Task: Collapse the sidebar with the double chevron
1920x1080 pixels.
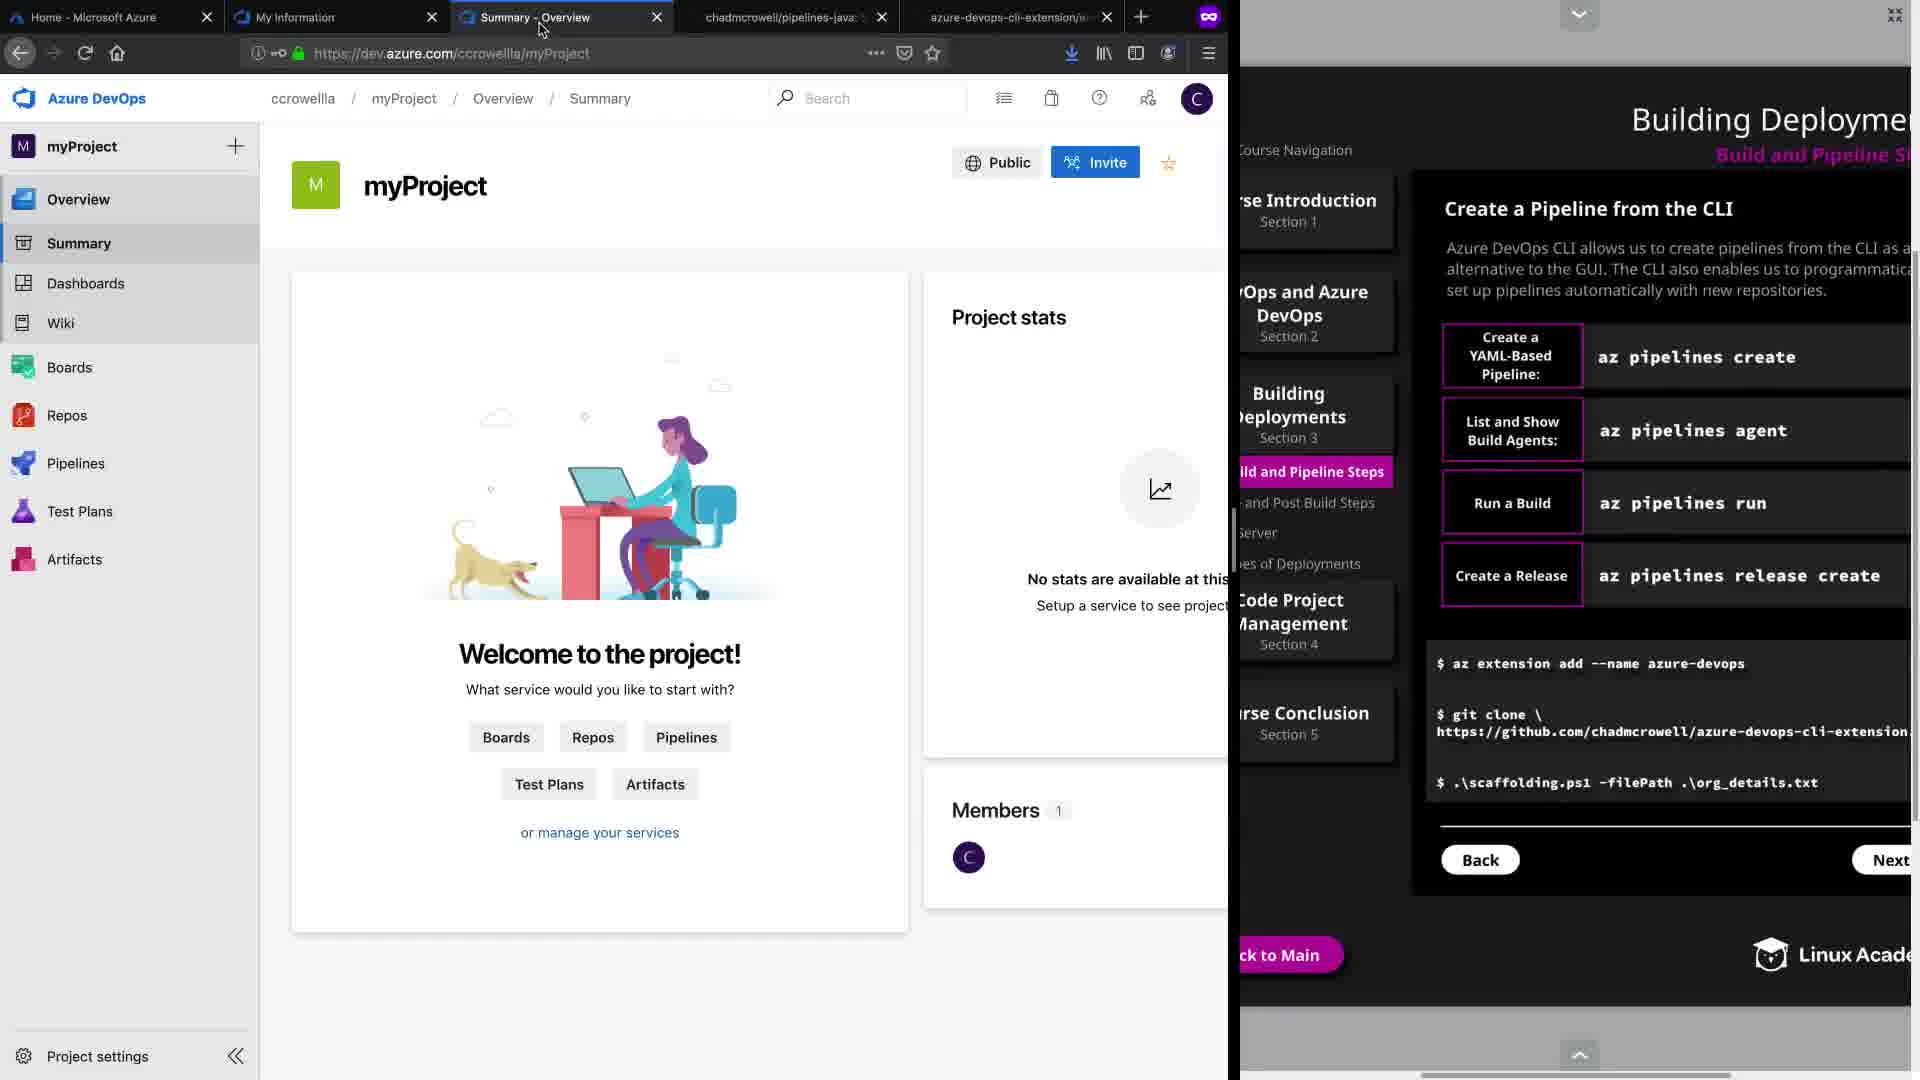Action: pos(235,1056)
